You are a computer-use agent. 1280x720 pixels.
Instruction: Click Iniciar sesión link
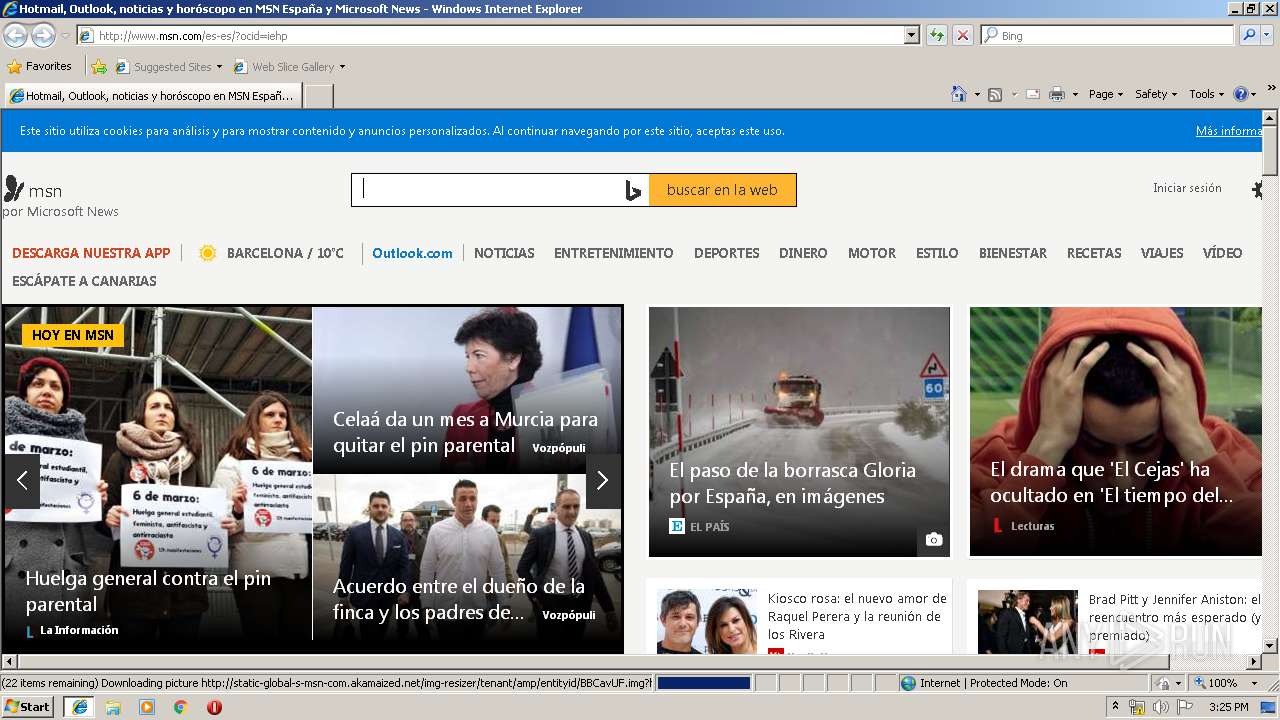click(1187, 188)
